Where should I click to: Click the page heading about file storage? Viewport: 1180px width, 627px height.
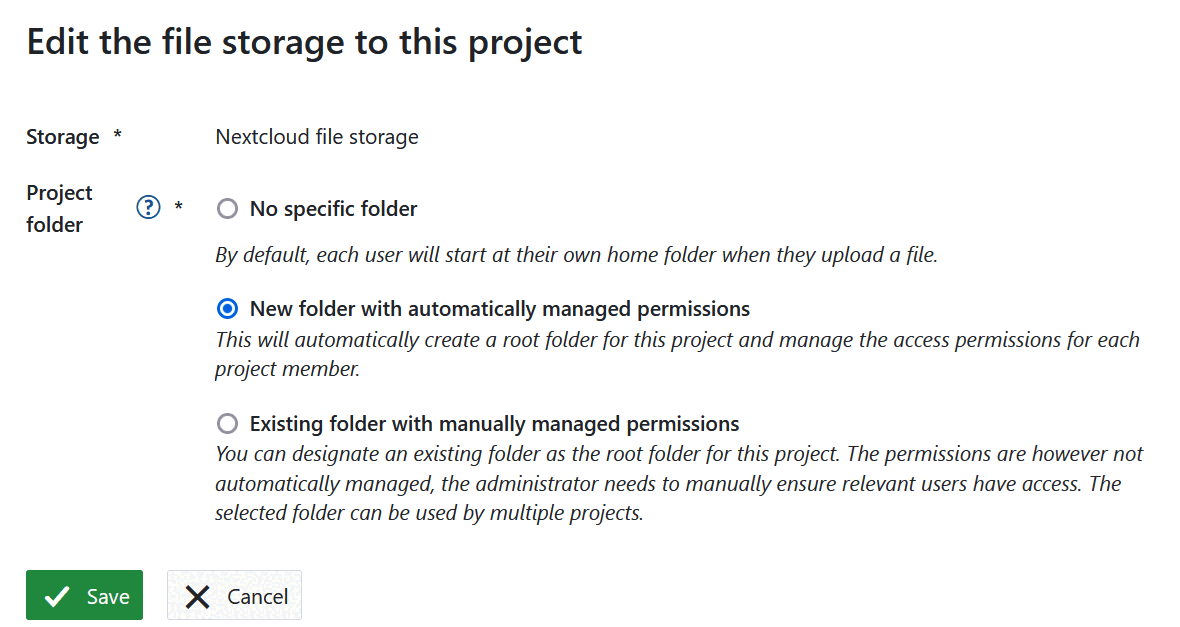[x=304, y=41]
